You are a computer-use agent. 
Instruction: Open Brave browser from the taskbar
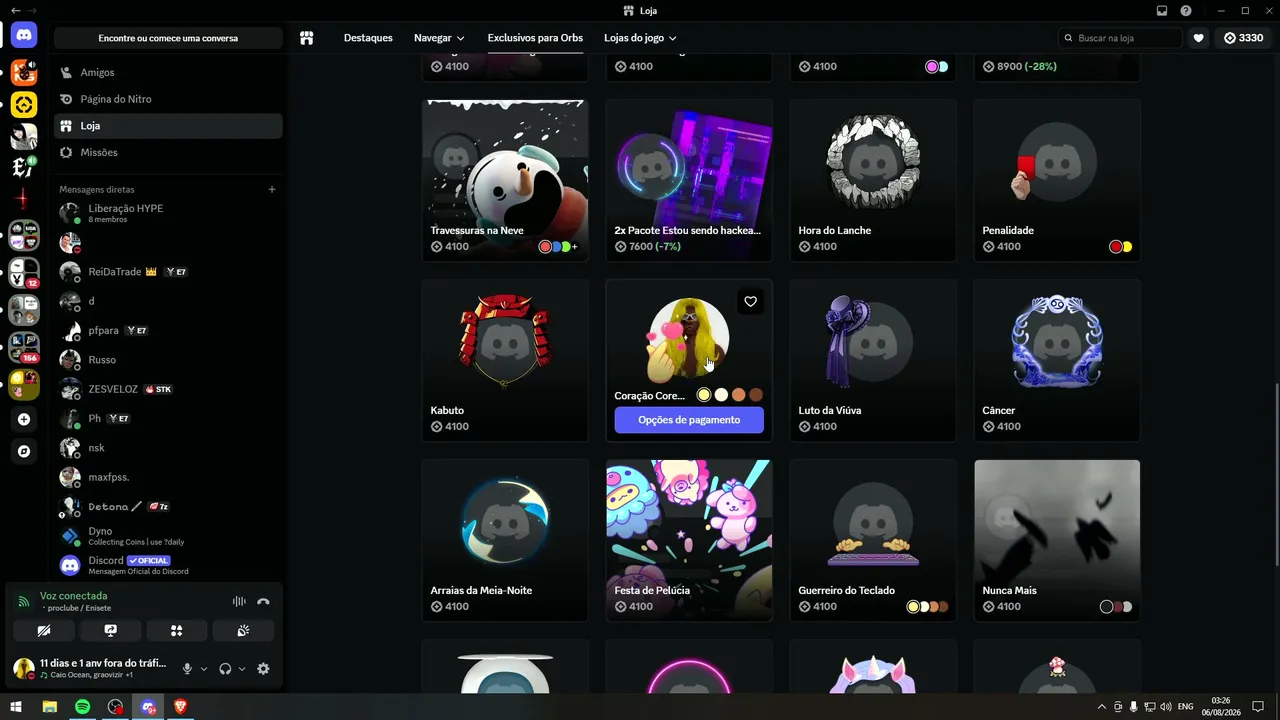(x=181, y=707)
